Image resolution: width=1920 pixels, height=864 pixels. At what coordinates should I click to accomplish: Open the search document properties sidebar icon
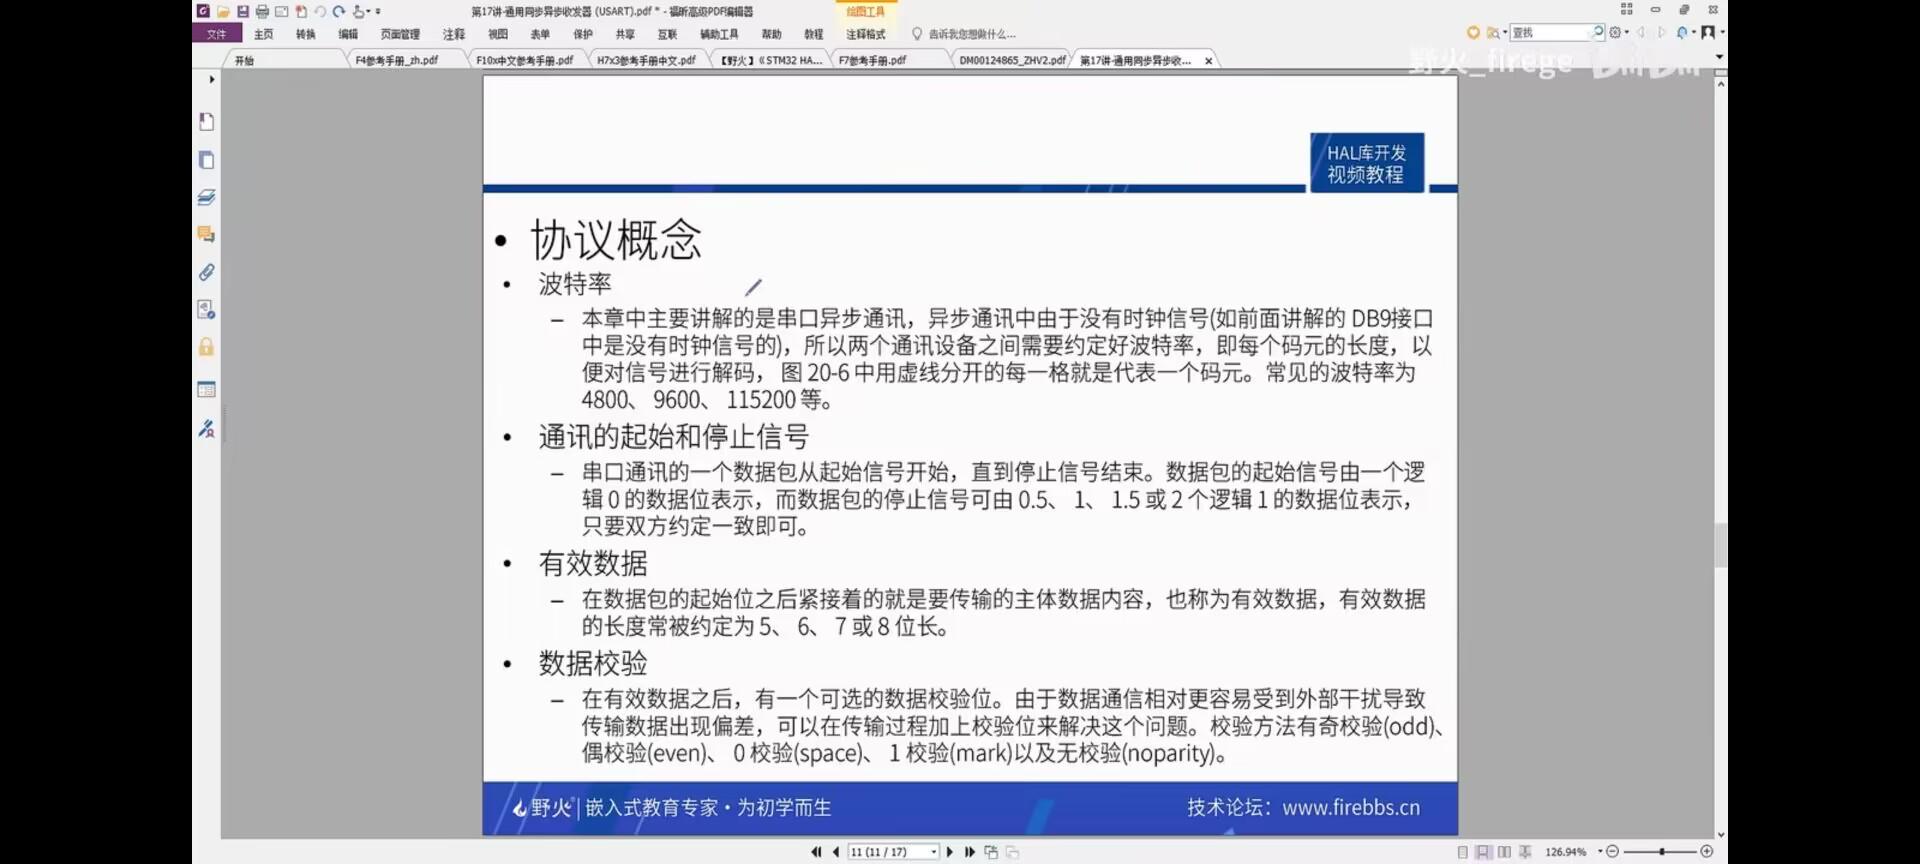coord(206,309)
